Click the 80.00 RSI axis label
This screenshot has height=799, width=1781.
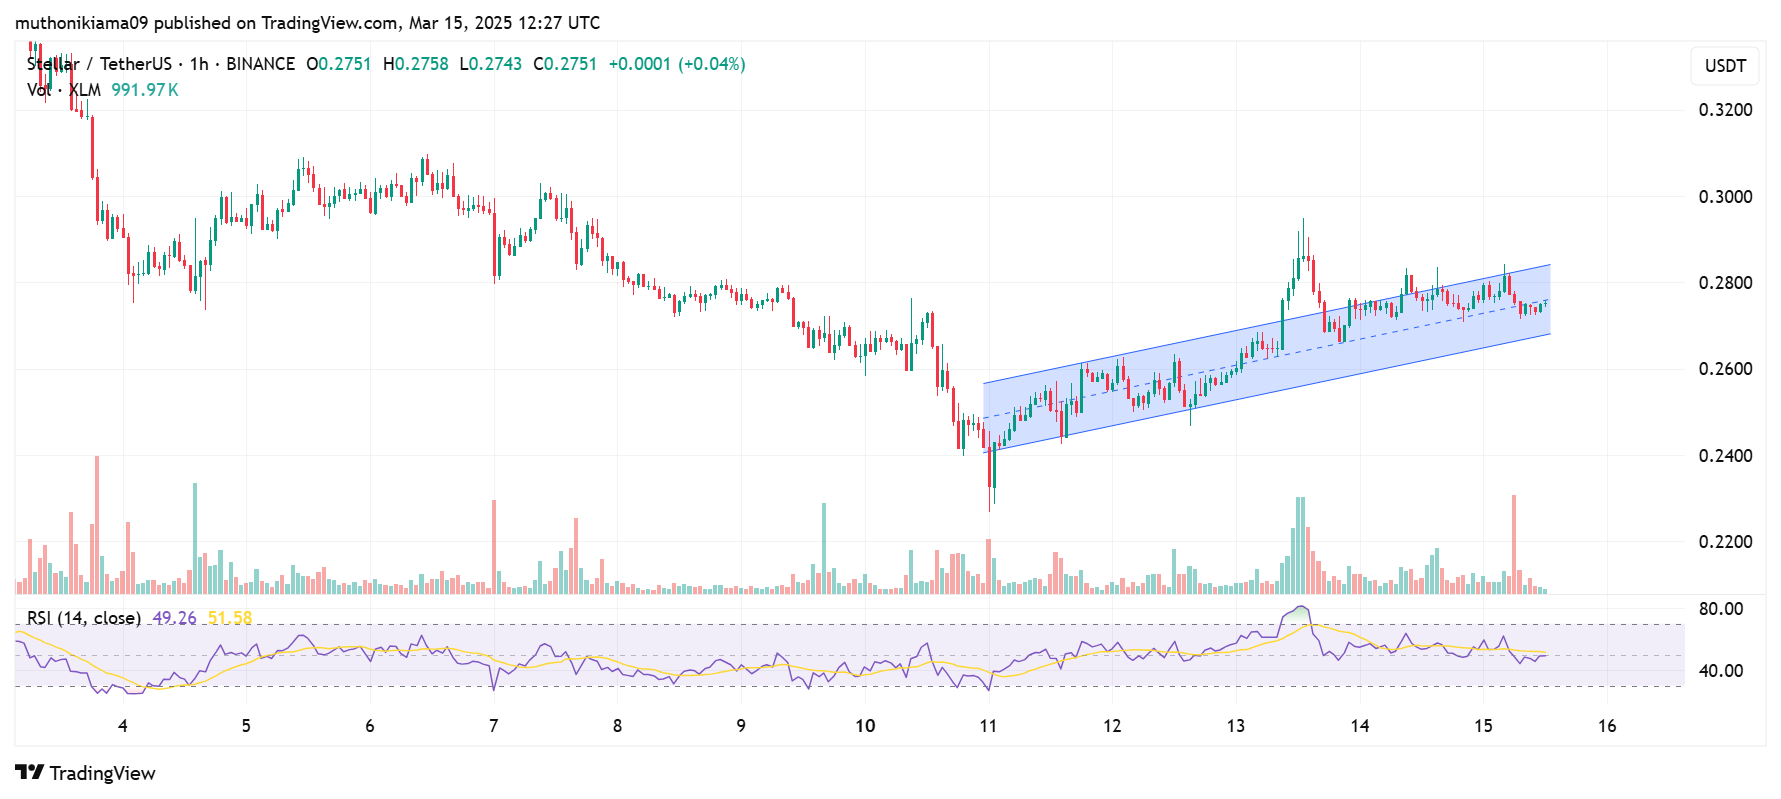(1721, 609)
